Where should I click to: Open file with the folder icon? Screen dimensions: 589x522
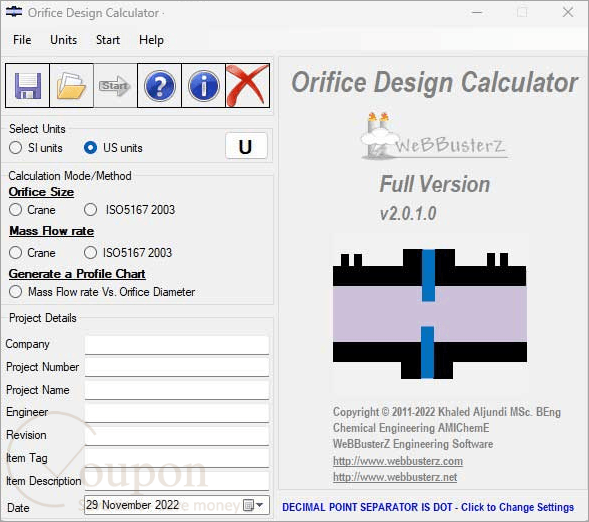[71, 86]
